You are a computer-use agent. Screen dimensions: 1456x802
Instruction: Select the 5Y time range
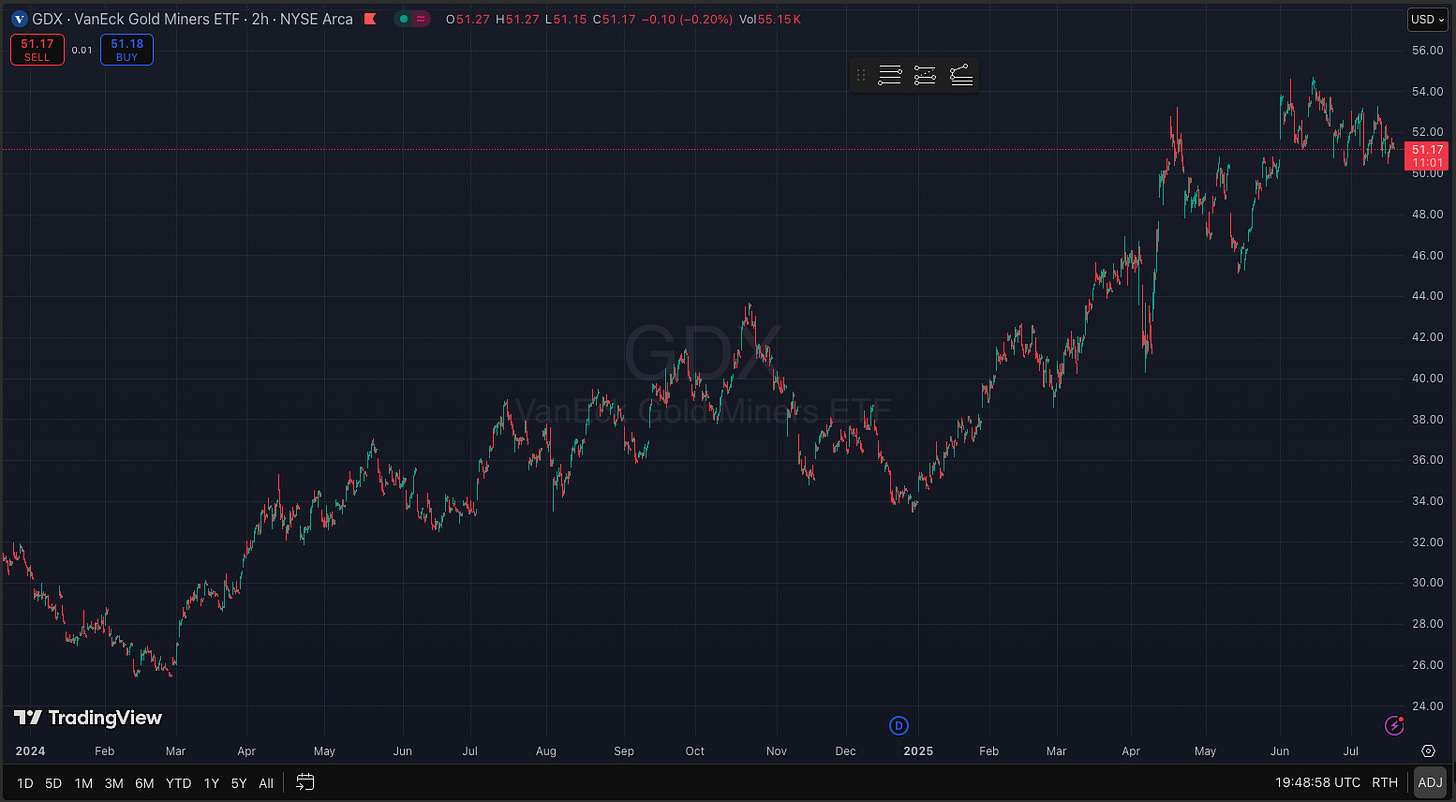coord(238,783)
